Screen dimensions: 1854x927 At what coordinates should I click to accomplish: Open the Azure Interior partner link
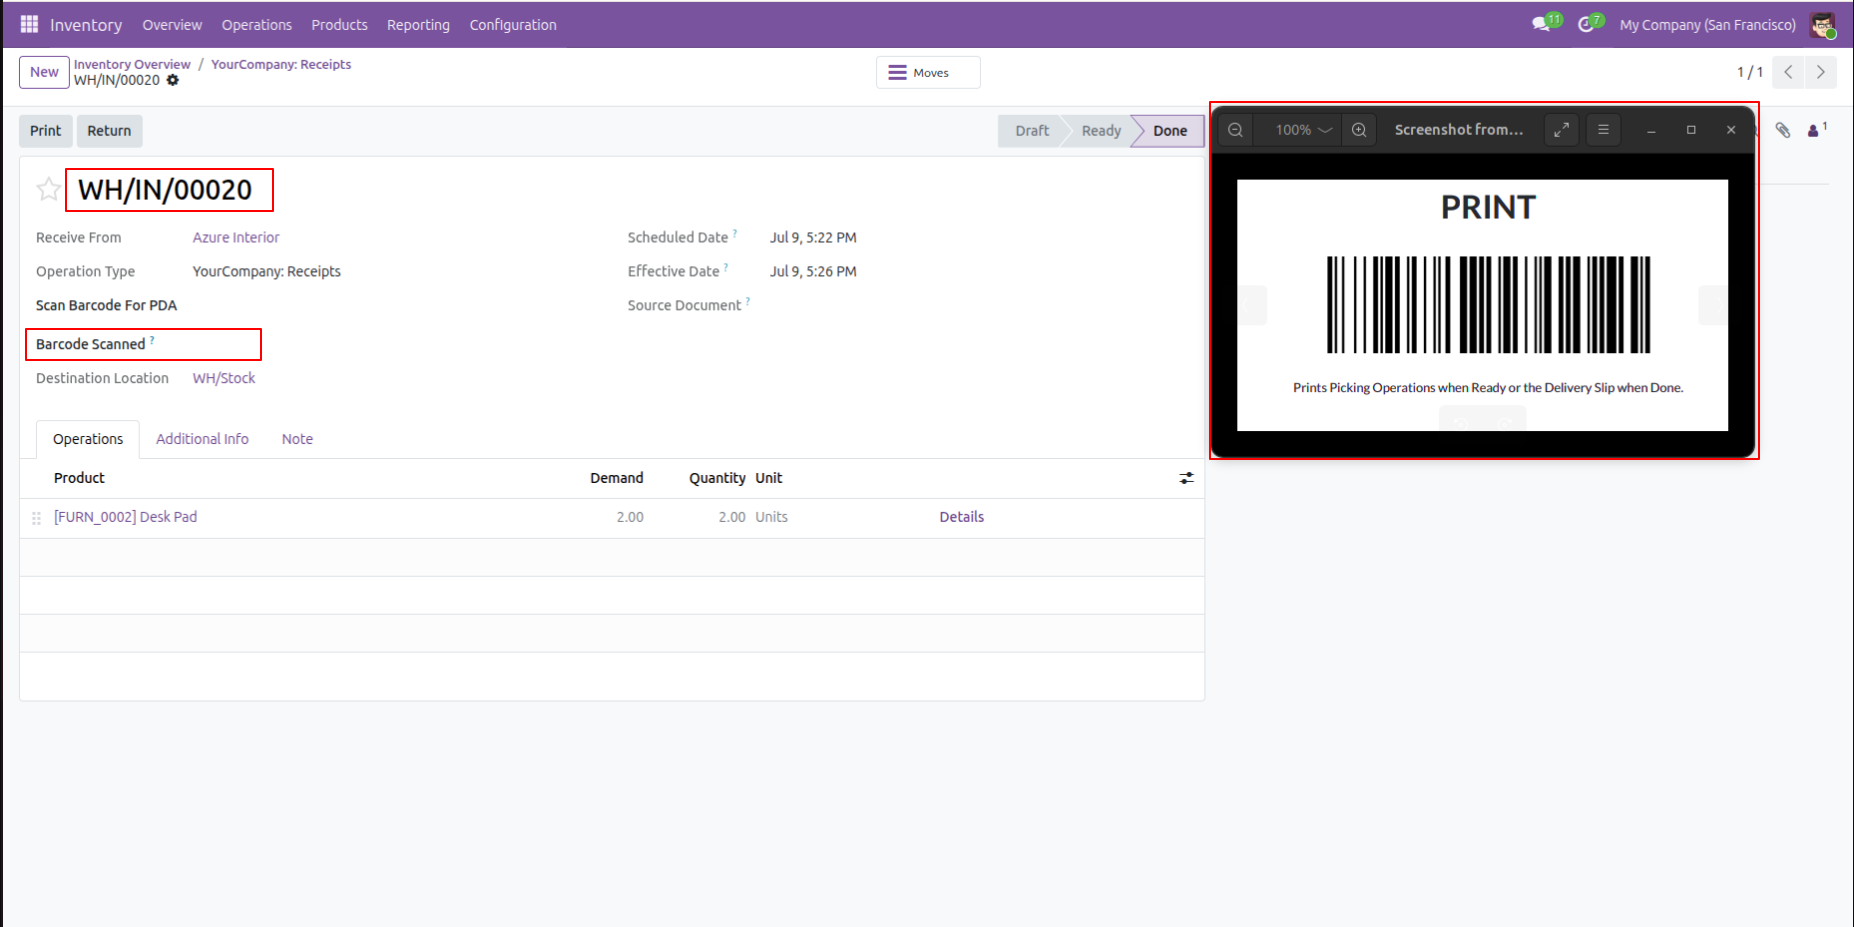point(236,238)
